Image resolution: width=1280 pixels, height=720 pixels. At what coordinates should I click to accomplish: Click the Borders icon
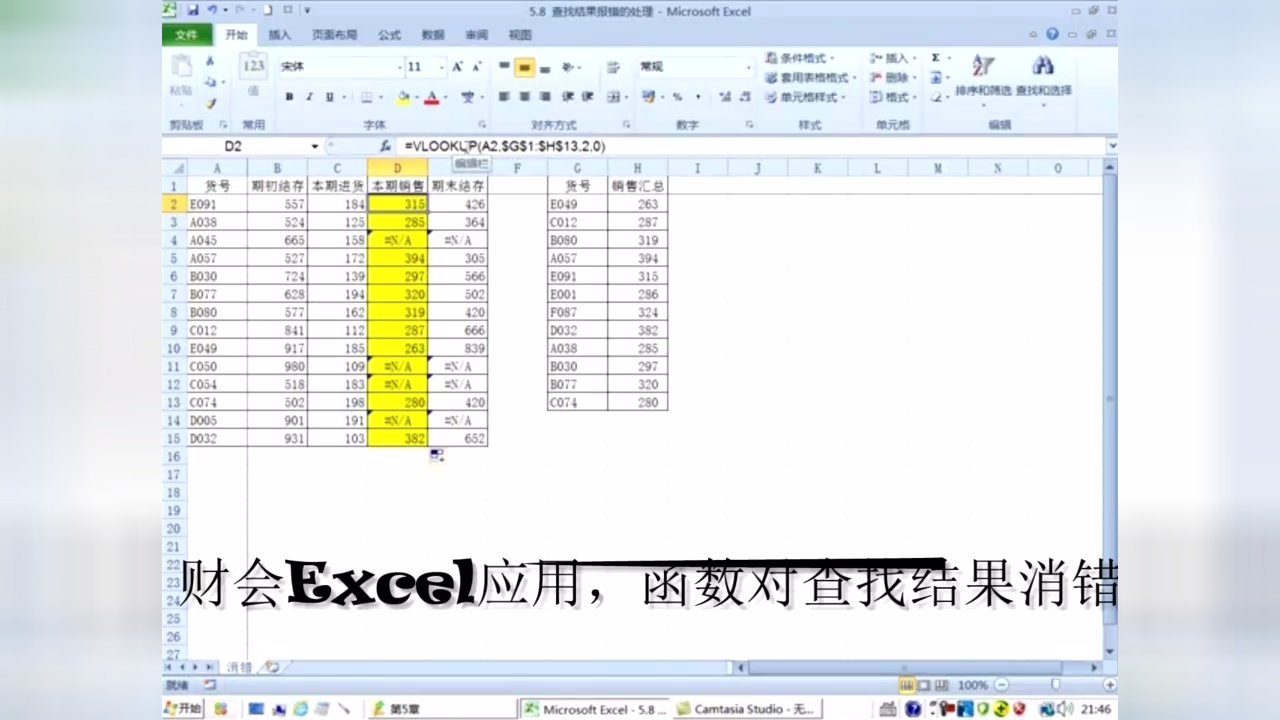tap(366, 97)
